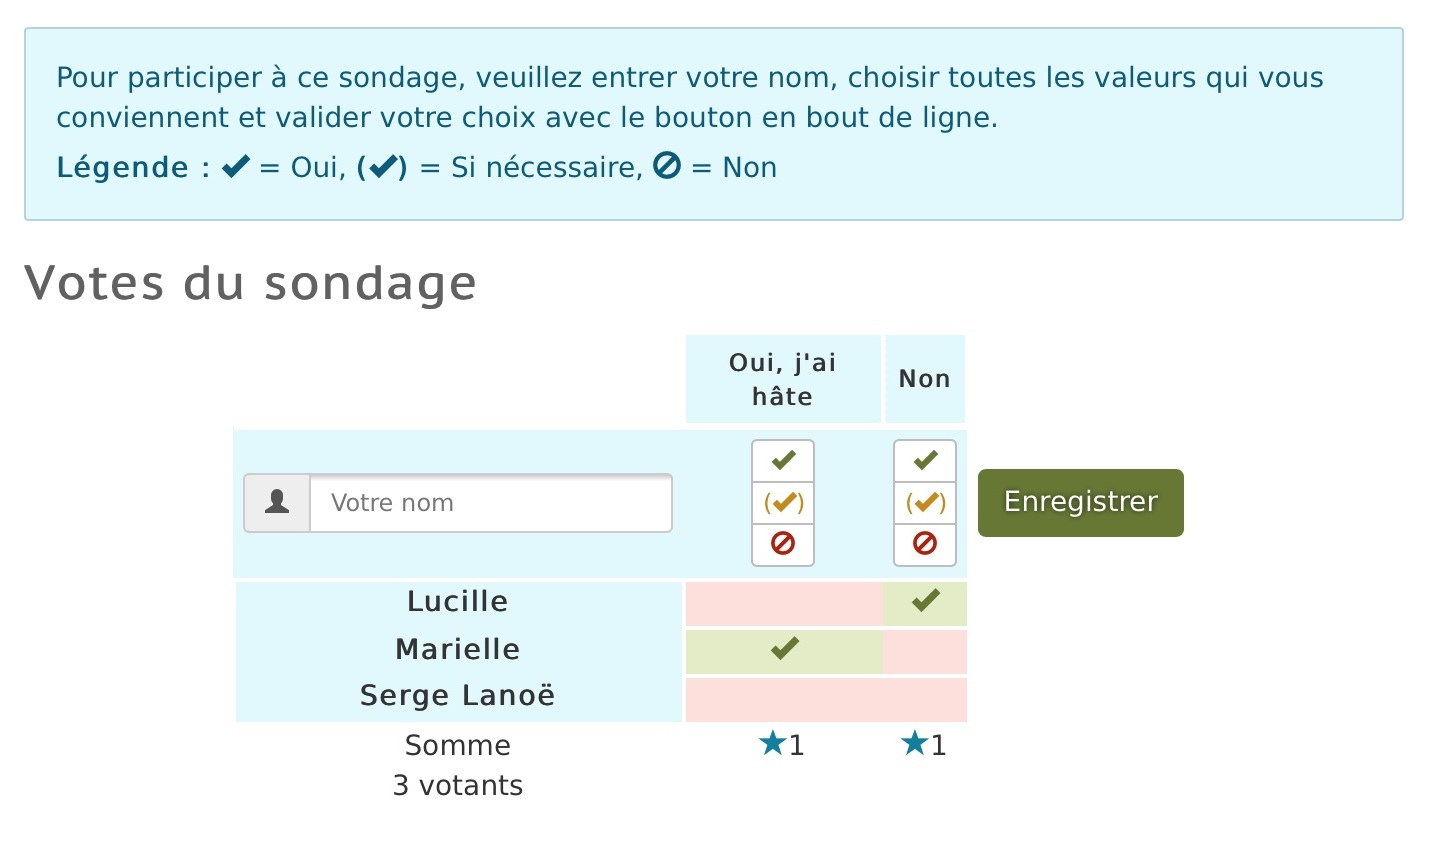Click Marielle's green checkmark vote
The height and width of the screenshot is (841, 1429).
[x=784, y=648]
